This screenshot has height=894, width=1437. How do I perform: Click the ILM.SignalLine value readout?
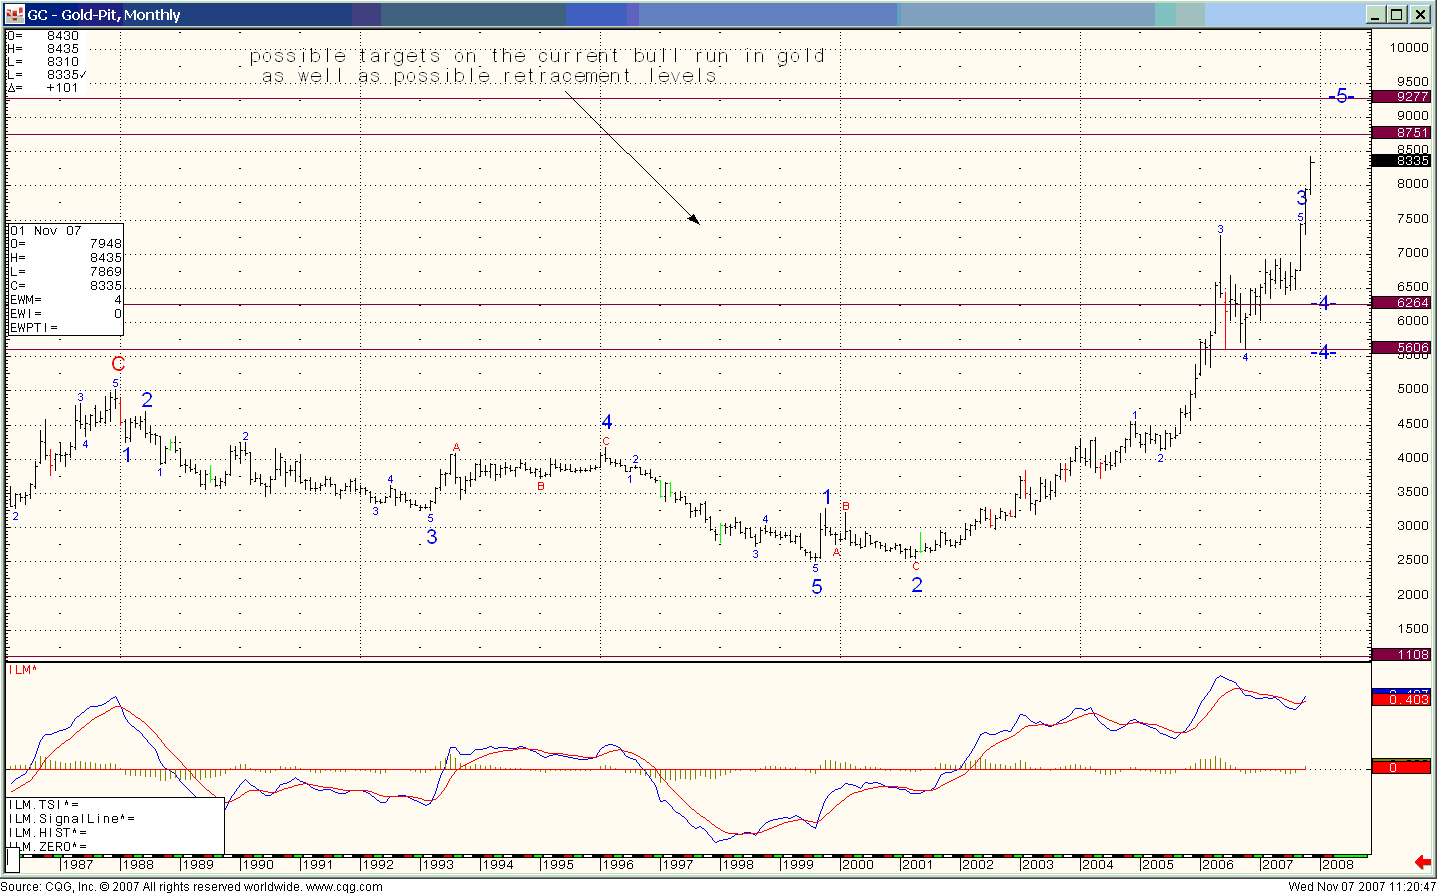(71, 819)
